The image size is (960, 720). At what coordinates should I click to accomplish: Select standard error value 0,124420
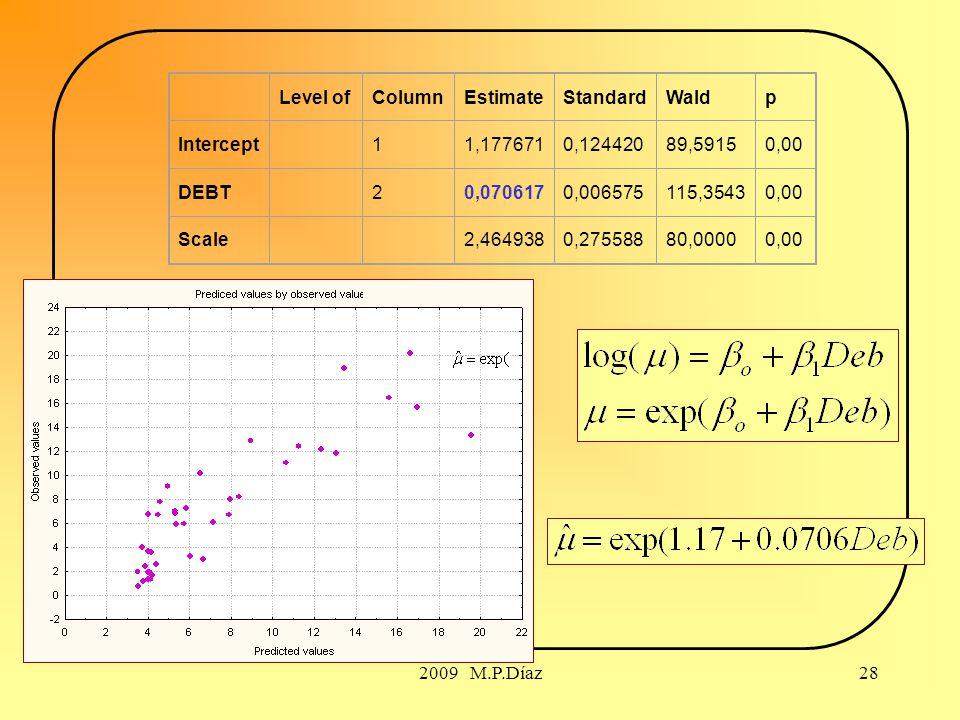(603, 144)
